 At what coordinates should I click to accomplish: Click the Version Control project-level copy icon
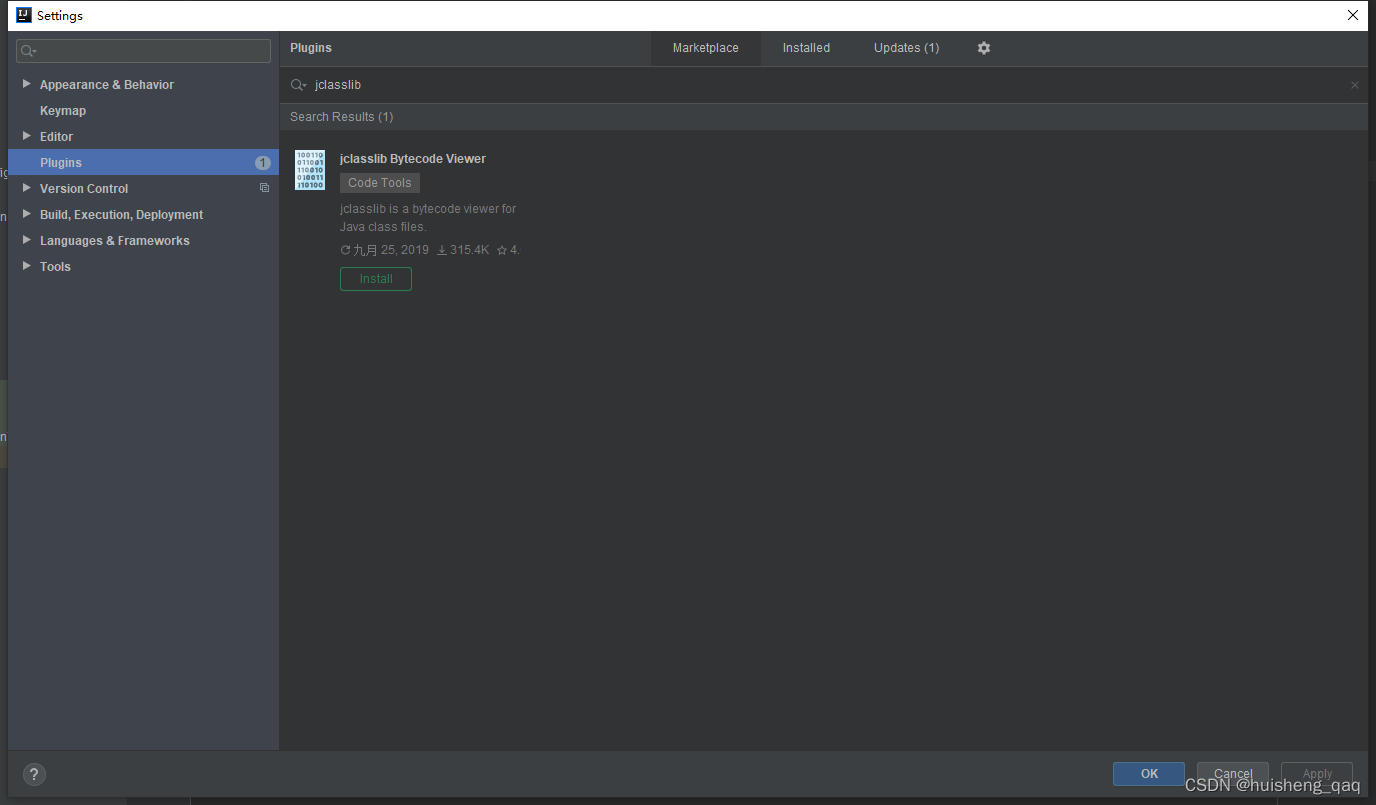click(264, 188)
